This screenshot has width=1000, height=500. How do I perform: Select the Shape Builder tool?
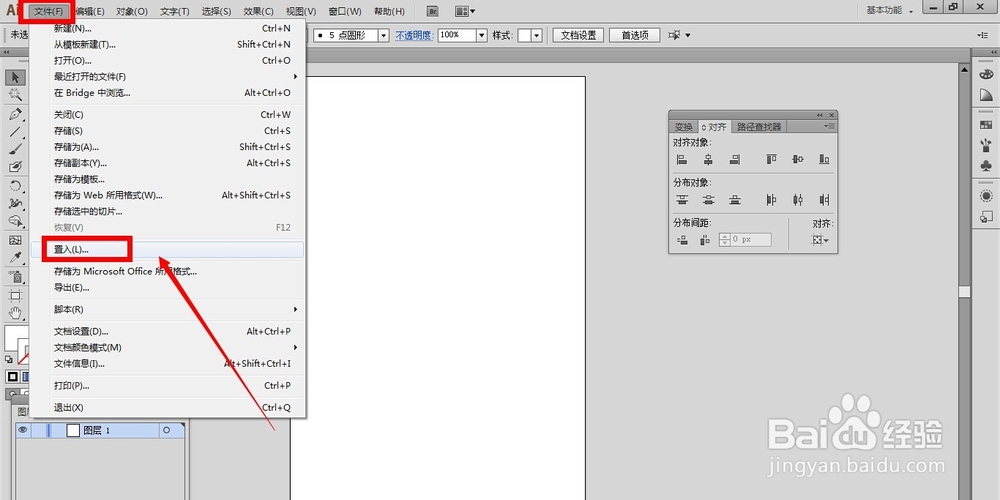15,221
